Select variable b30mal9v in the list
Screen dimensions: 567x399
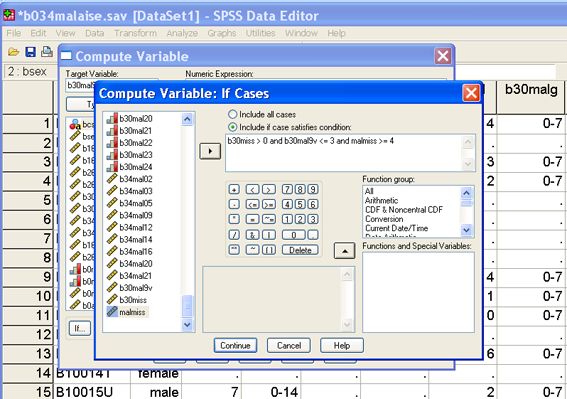click(x=129, y=288)
